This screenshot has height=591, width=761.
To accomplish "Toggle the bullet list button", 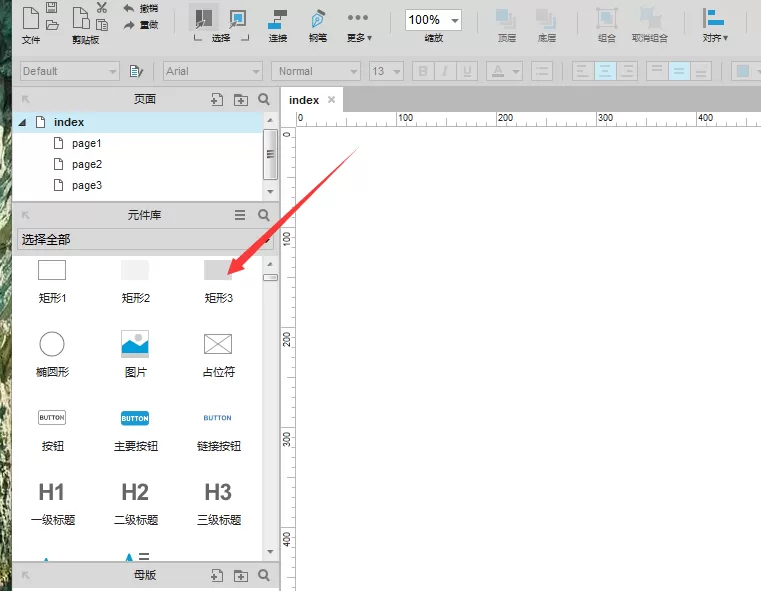I will [542, 71].
